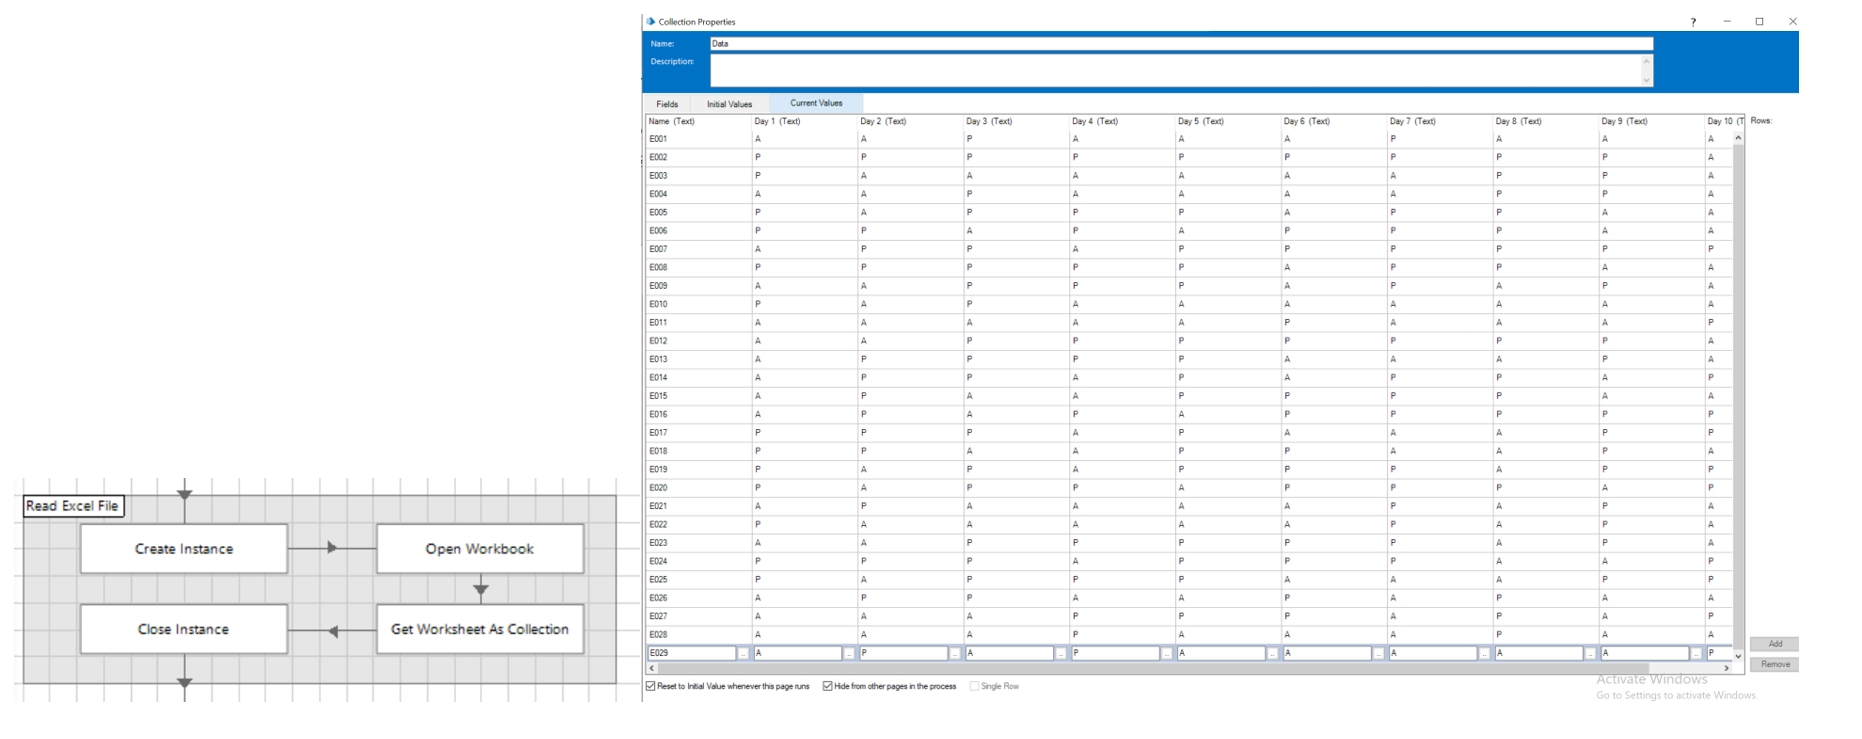Click Day 7 cell of row E022
Viewport: 1862px width, 739px height.
pos(1440,525)
